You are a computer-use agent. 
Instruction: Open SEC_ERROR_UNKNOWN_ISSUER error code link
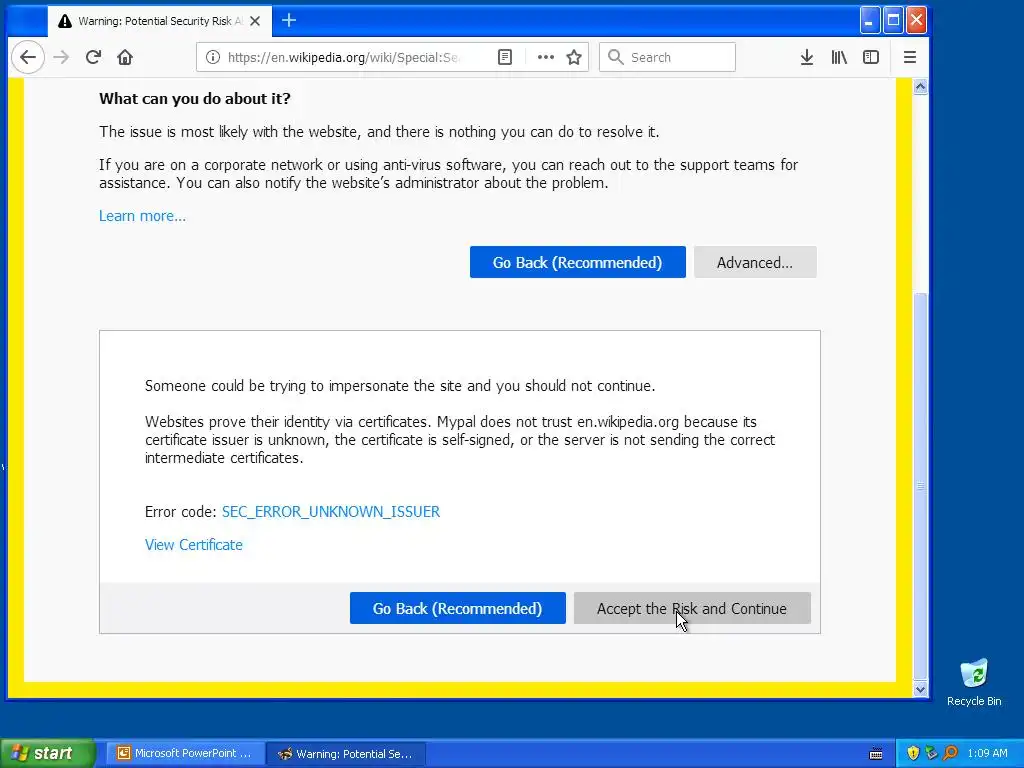click(330, 511)
